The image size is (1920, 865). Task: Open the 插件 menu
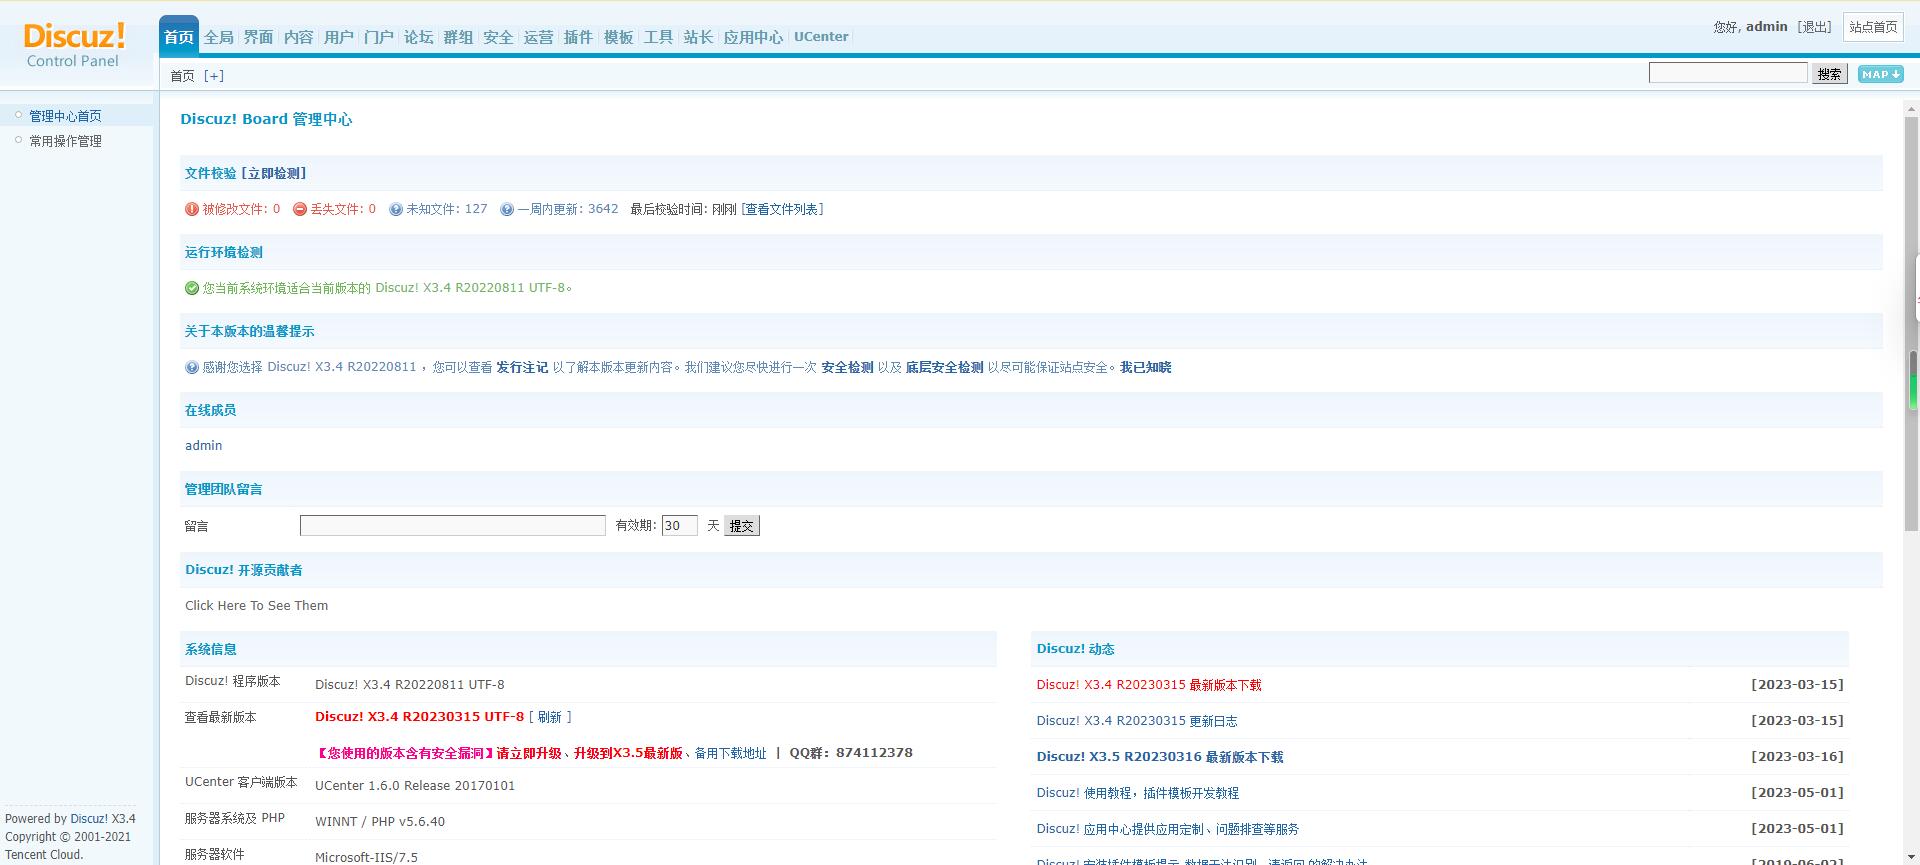point(579,37)
